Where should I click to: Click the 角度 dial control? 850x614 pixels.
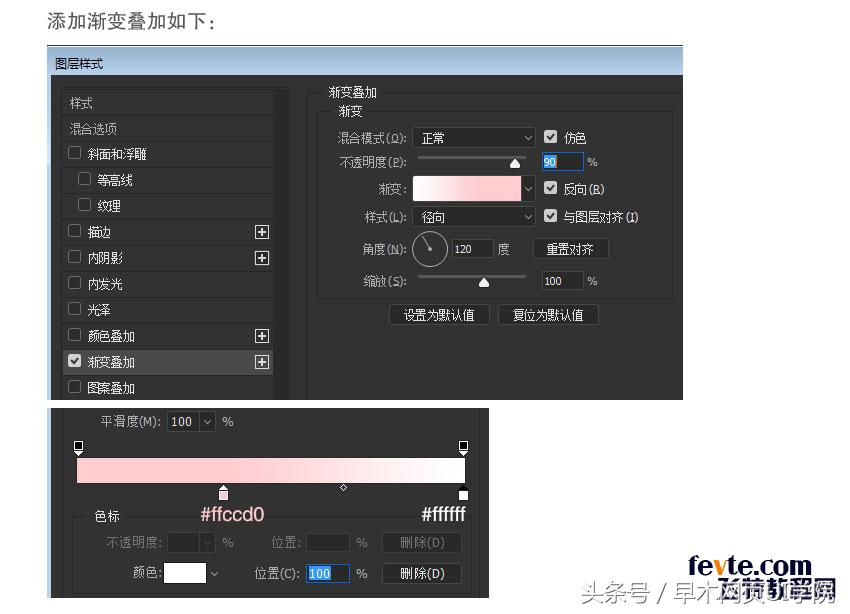tap(429, 248)
